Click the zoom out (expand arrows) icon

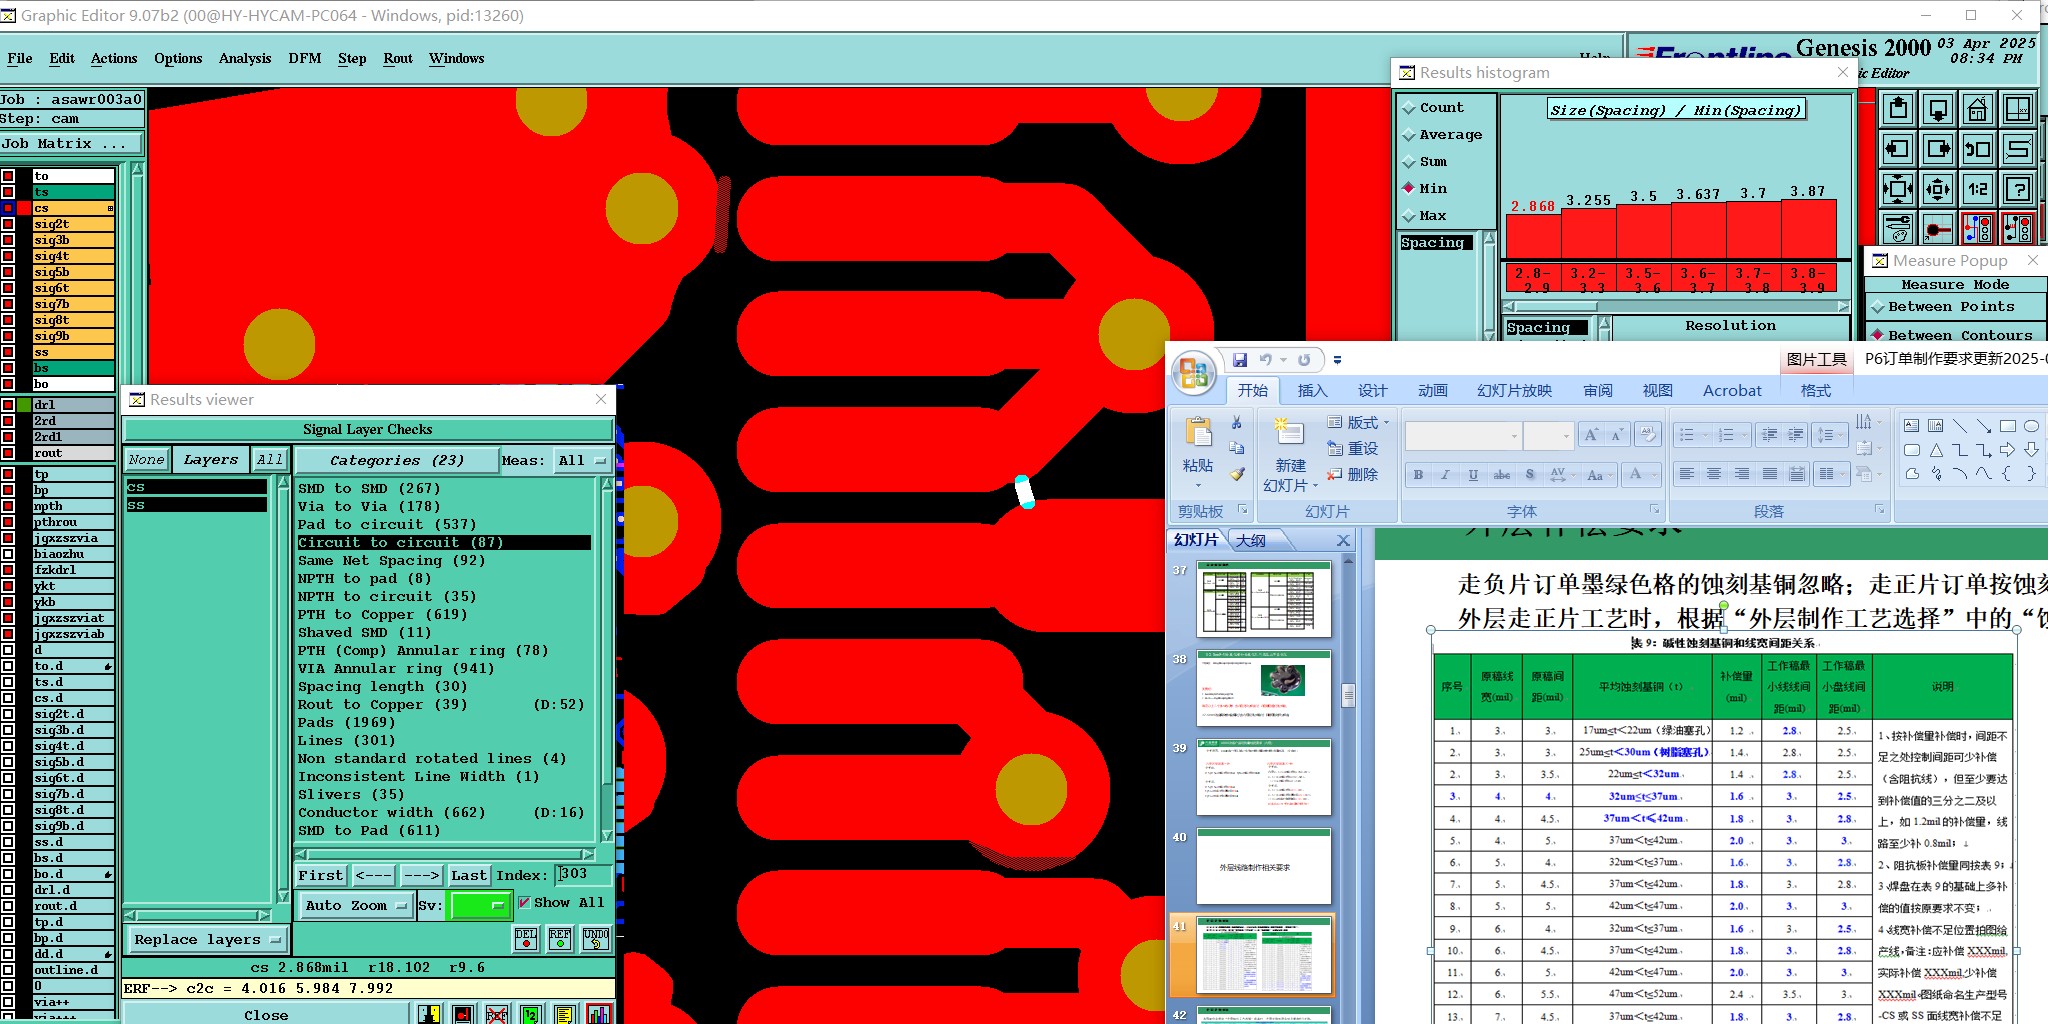(x=1937, y=189)
